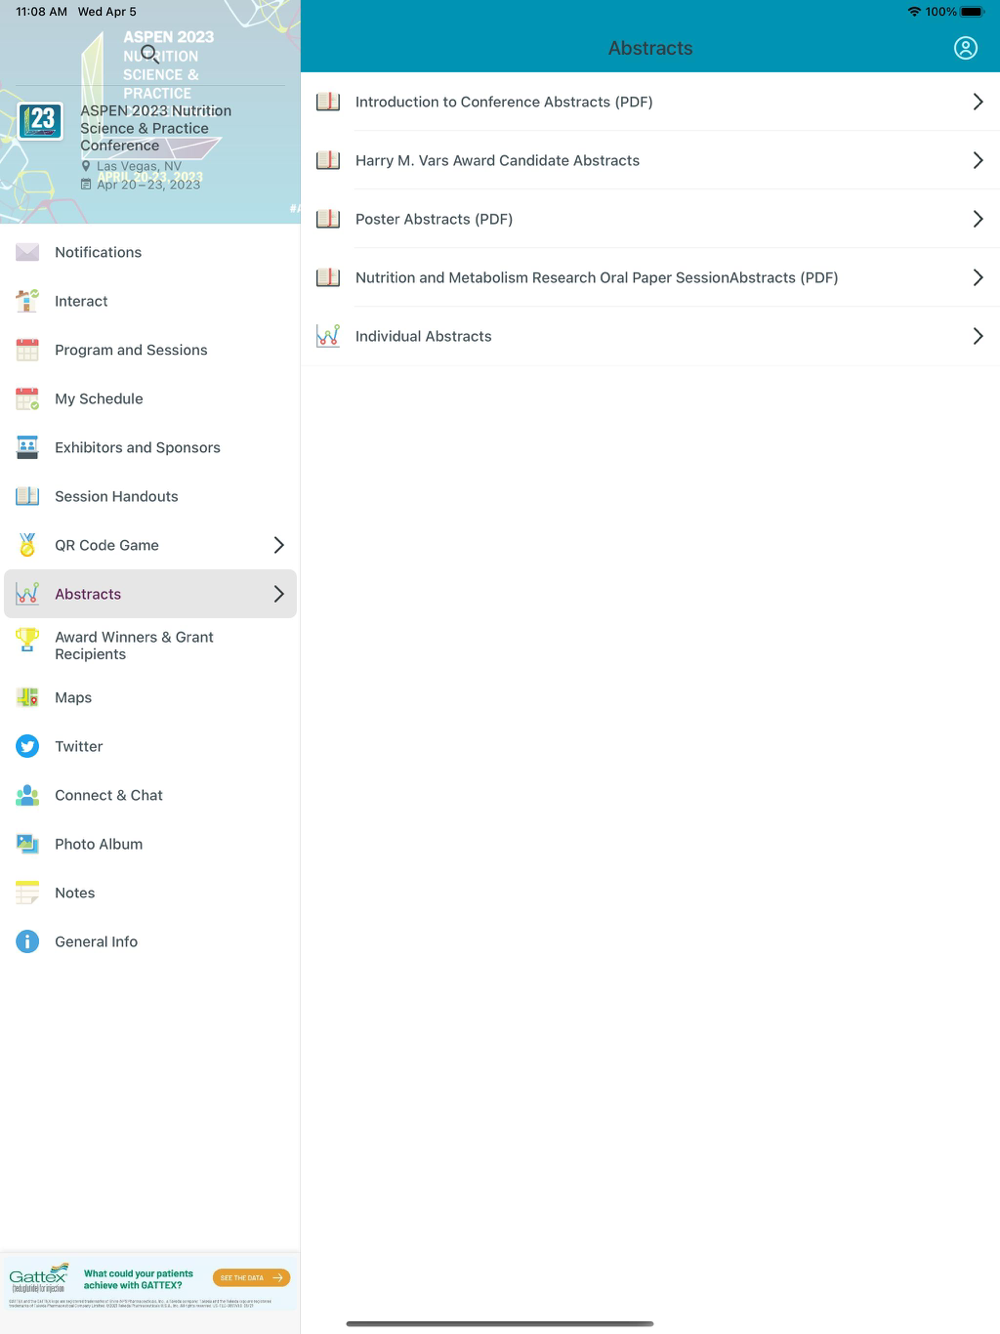The width and height of the screenshot is (1000, 1334).
Task: Click the Award Winners trophy icon
Action: coord(28,640)
